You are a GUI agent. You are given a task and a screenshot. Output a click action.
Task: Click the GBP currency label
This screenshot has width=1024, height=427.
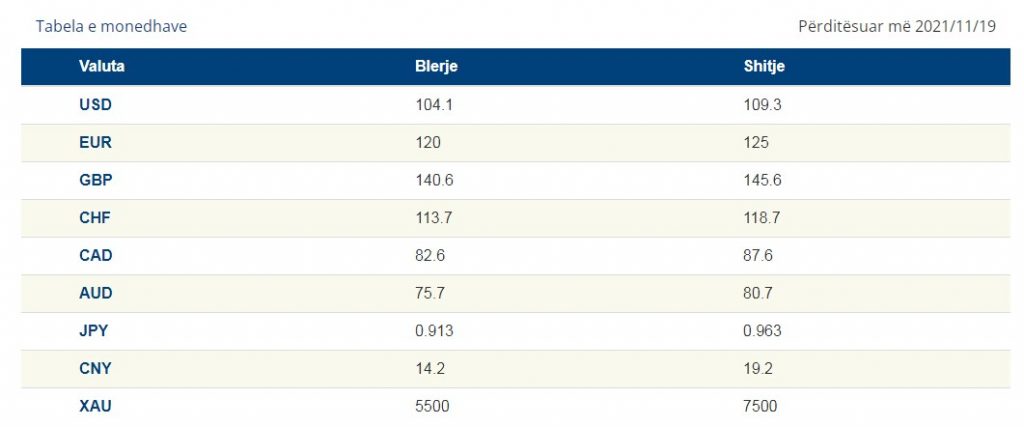coord(95,180)
